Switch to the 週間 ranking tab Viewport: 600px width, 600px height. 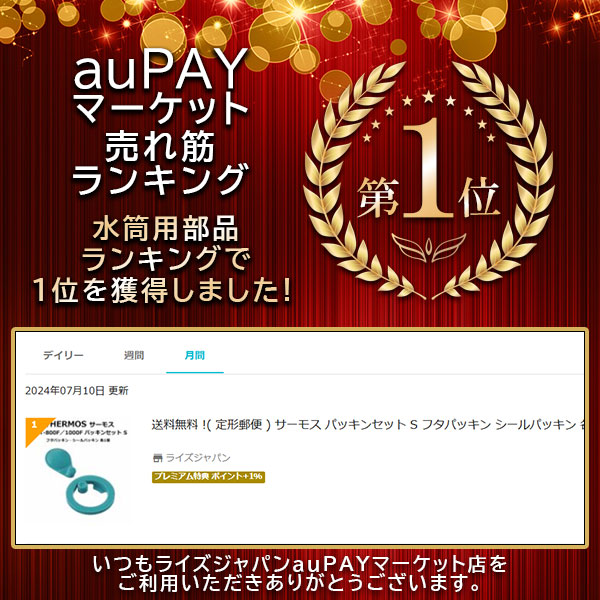134,355
